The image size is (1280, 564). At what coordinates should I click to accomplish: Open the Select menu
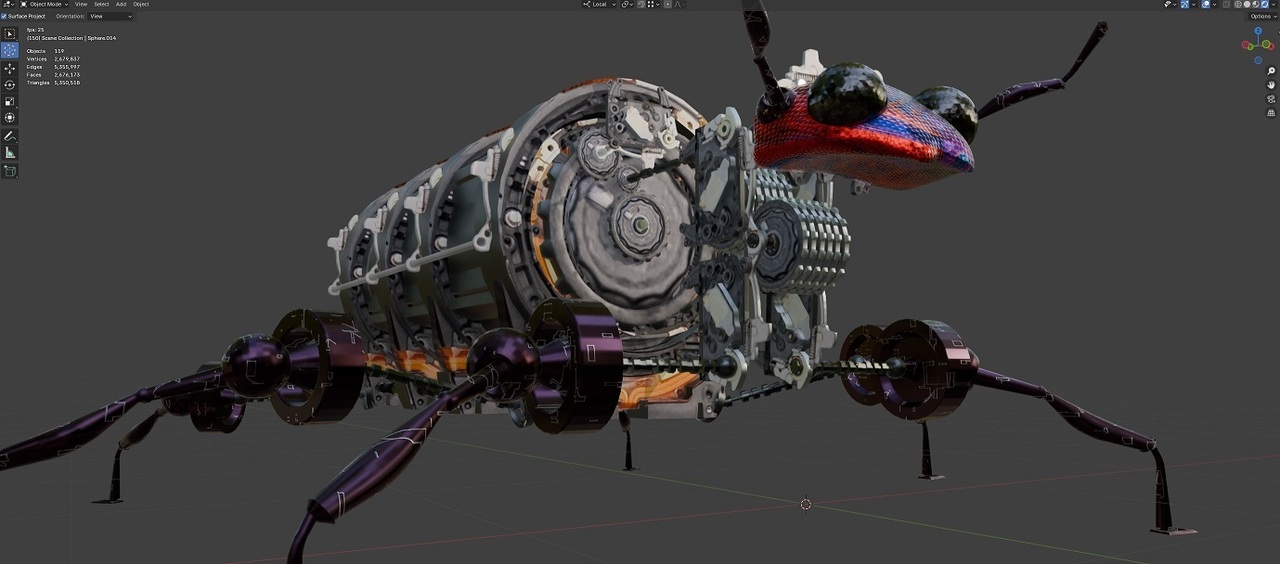pos(101,4)
